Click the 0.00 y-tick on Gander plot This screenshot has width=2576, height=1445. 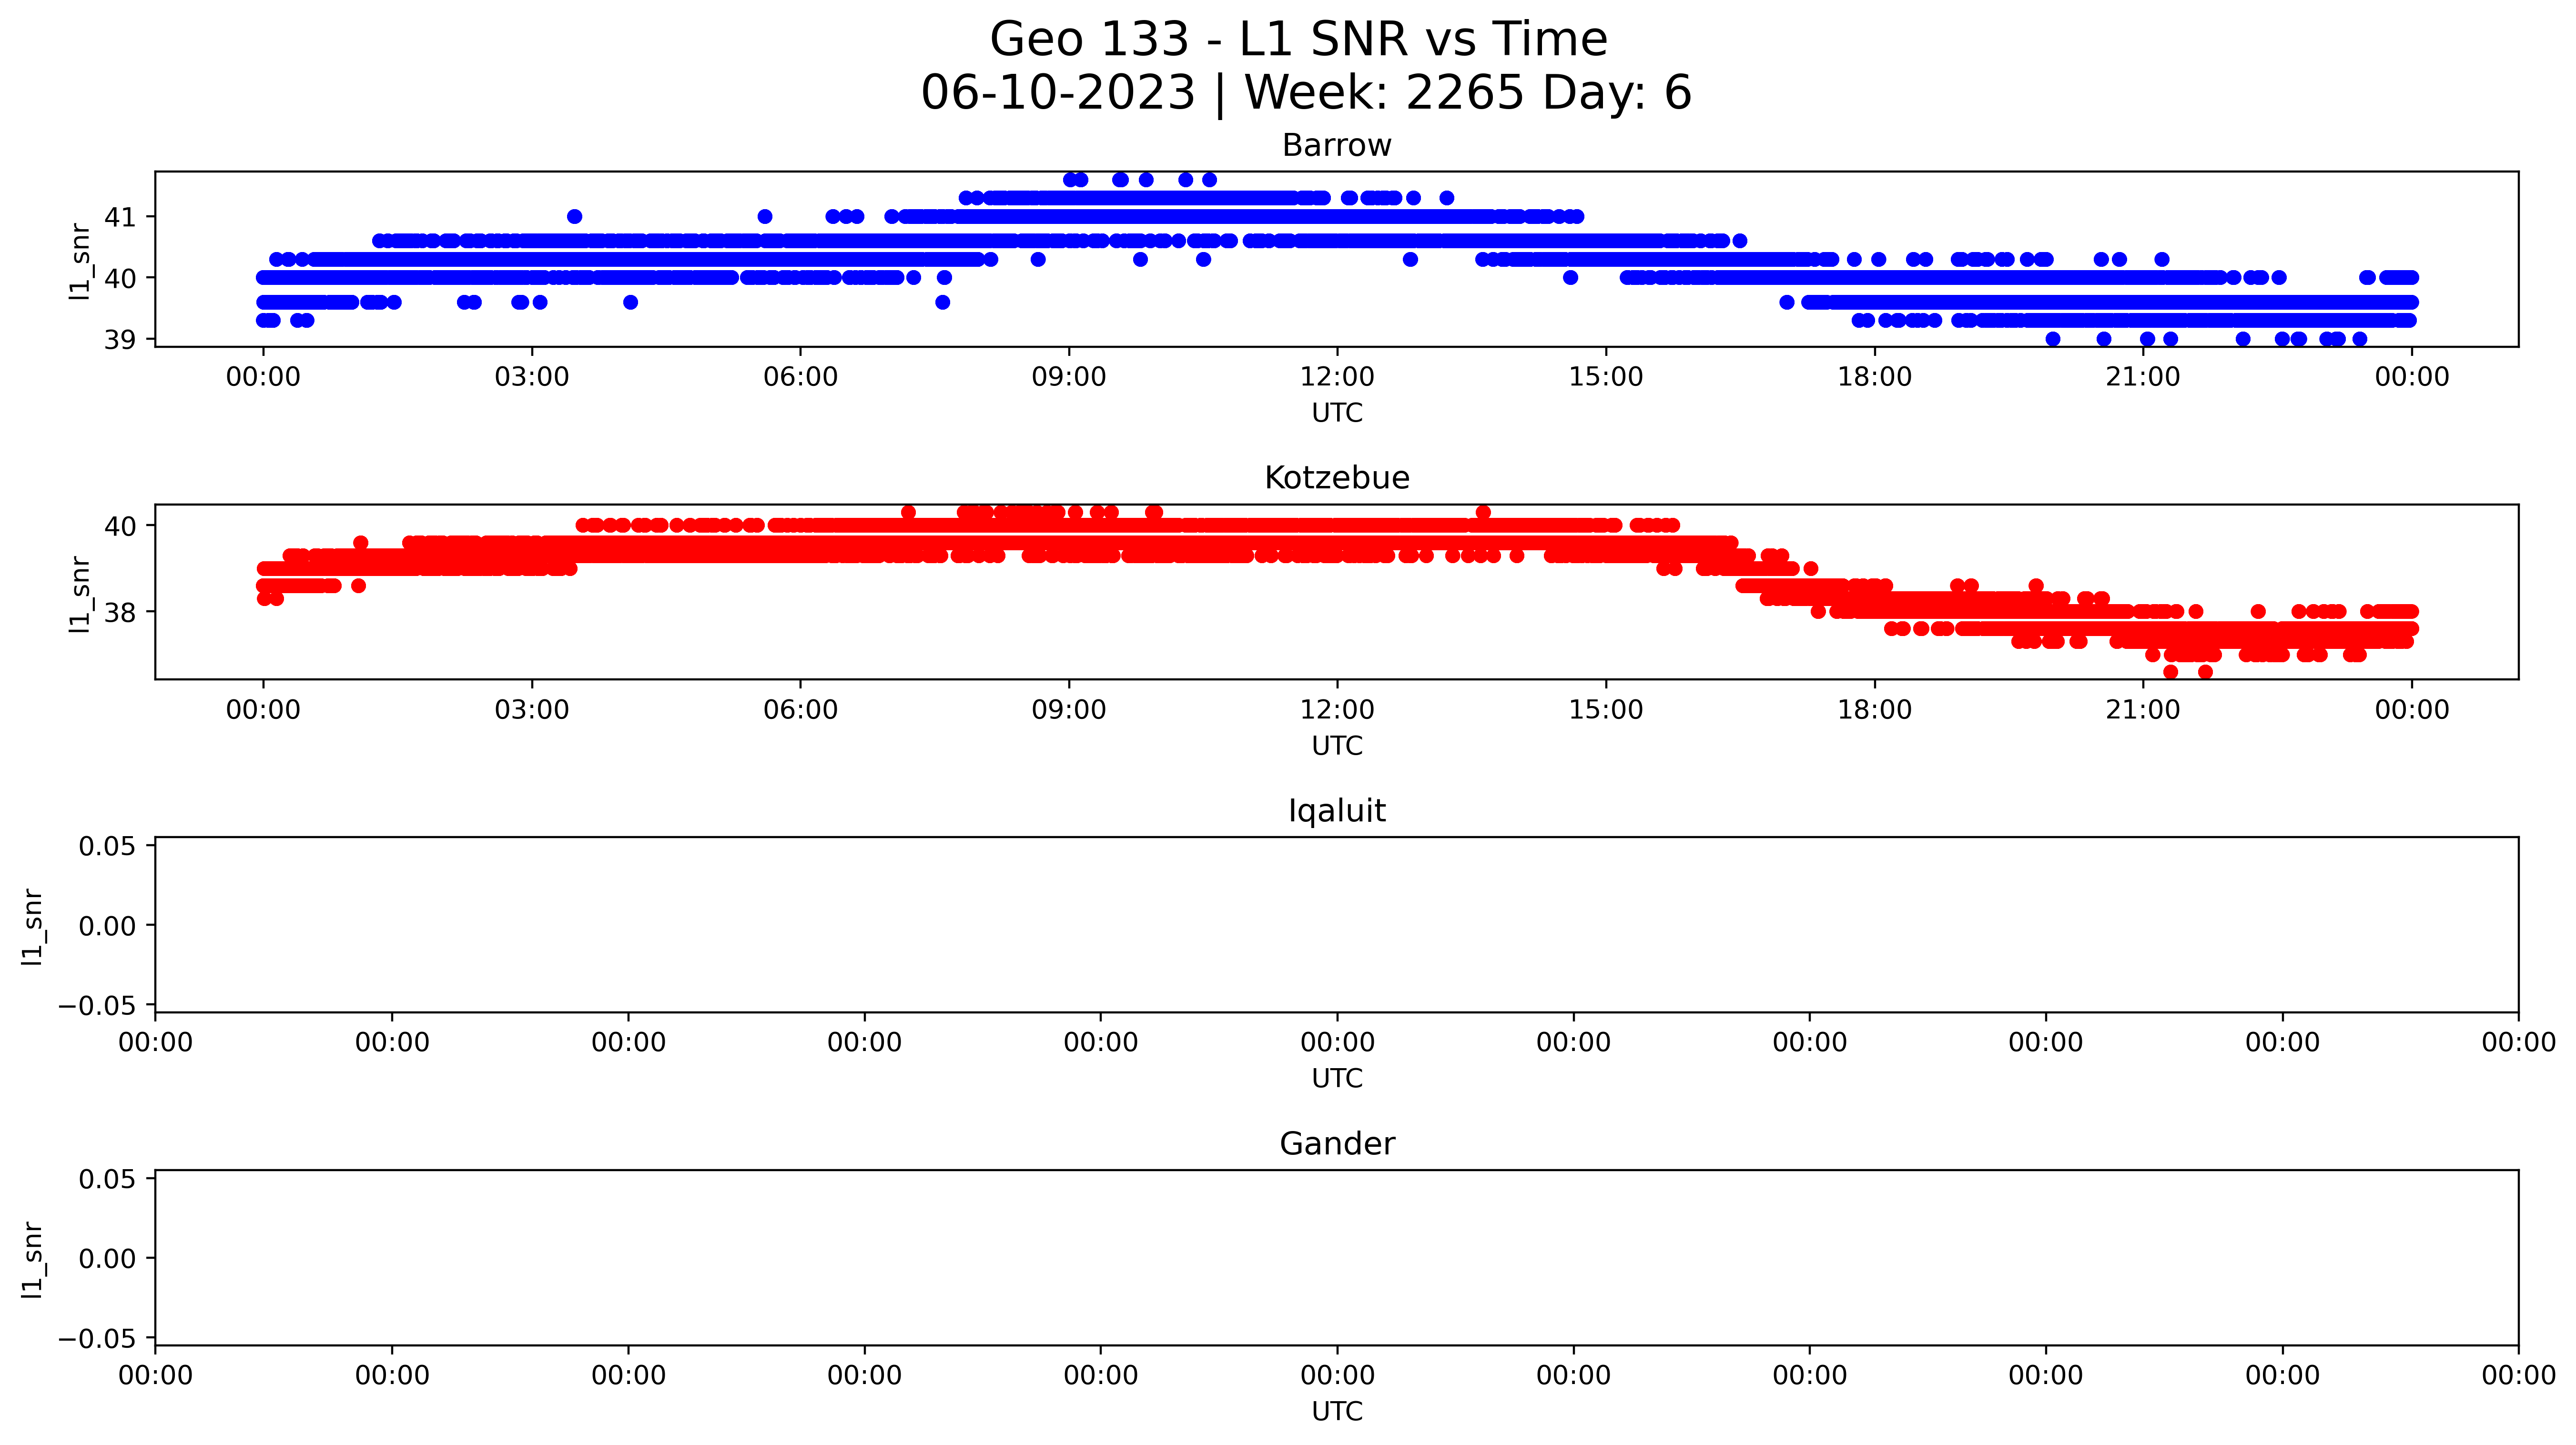(x=108, y=1259)
